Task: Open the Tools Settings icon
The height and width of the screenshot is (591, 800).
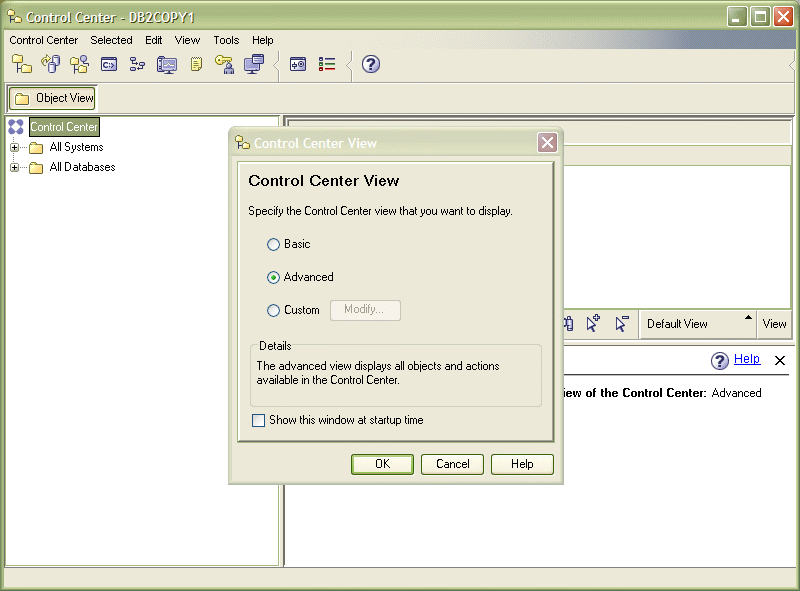Action: click(298, 64)
